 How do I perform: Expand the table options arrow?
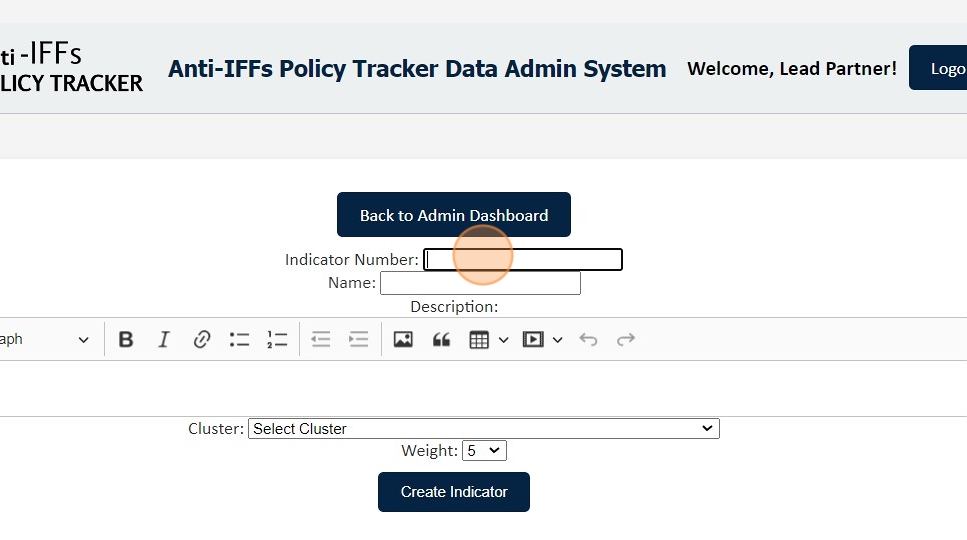[503, 340]
